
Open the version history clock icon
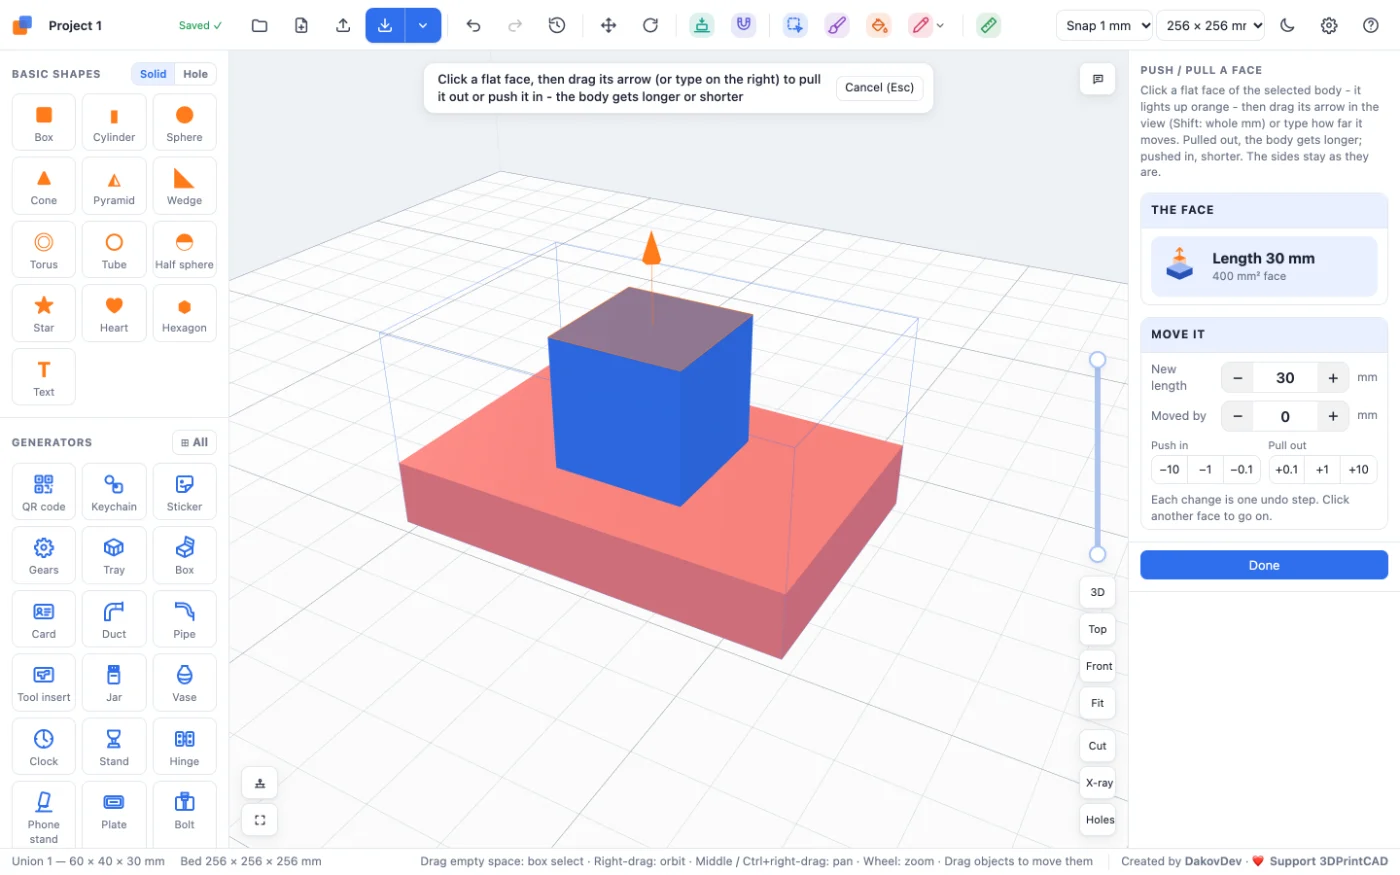tap(557, 25)
